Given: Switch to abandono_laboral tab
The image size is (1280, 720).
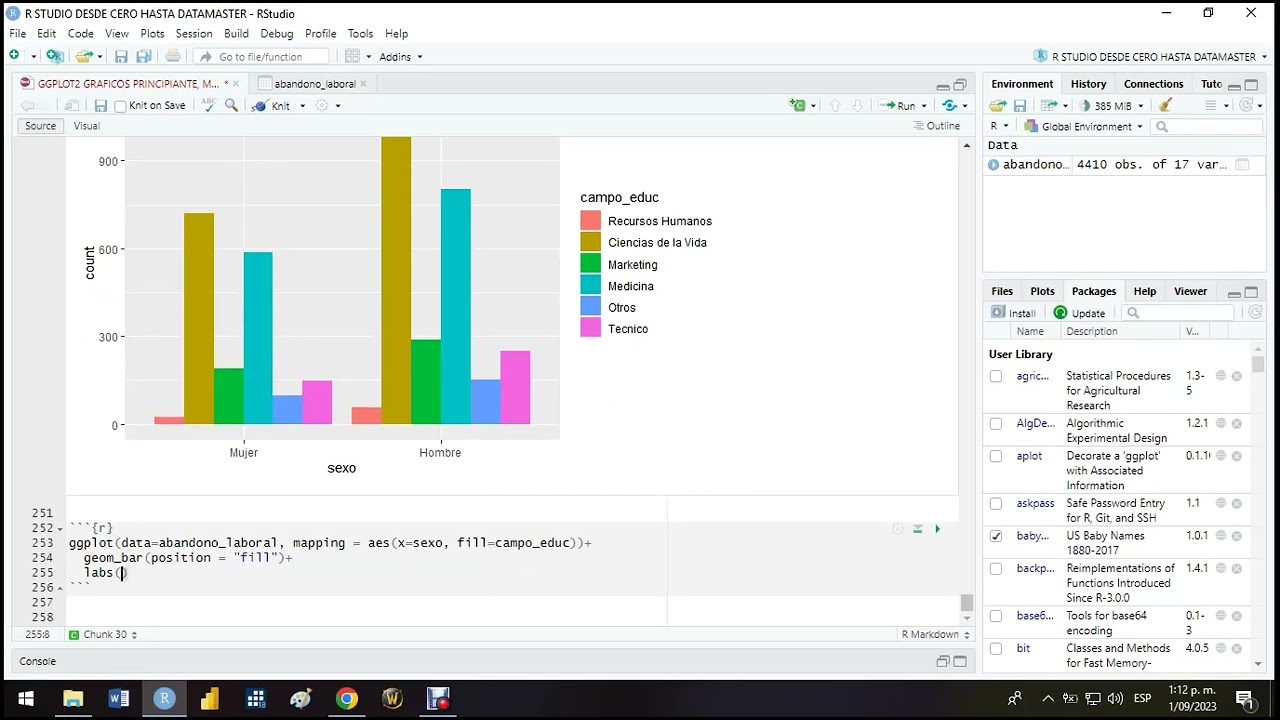Looking at the screenshot, I should click(x=314, y=84).
